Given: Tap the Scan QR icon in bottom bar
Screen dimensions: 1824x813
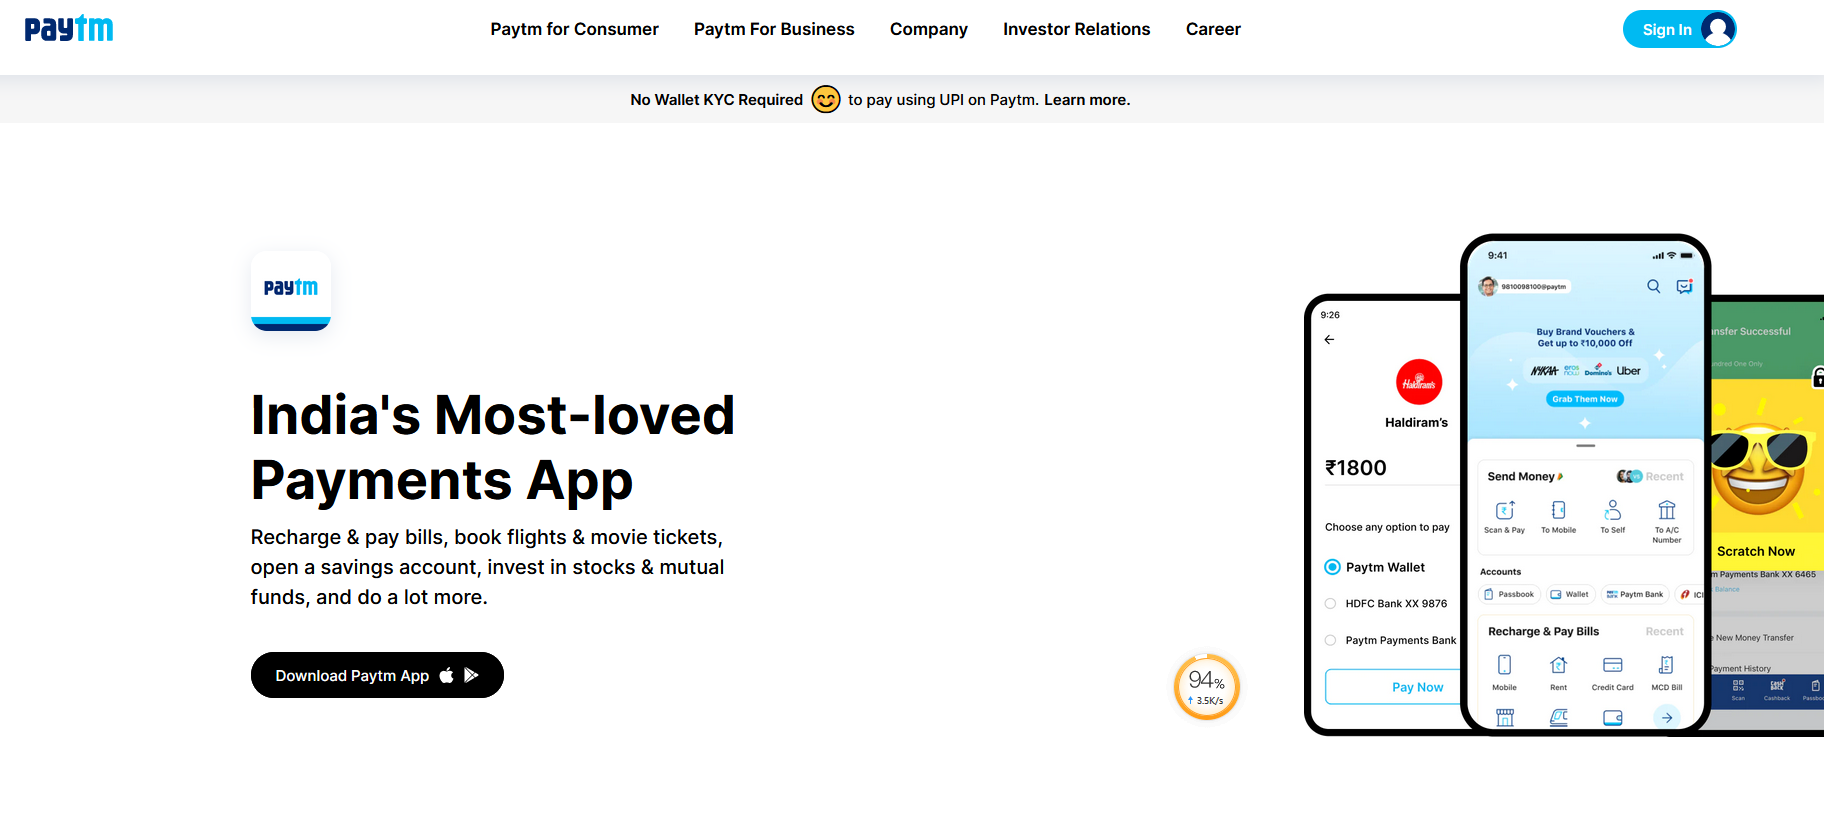Looking at the screenshot, I should pyautogui.click(x=1738, y=685).
